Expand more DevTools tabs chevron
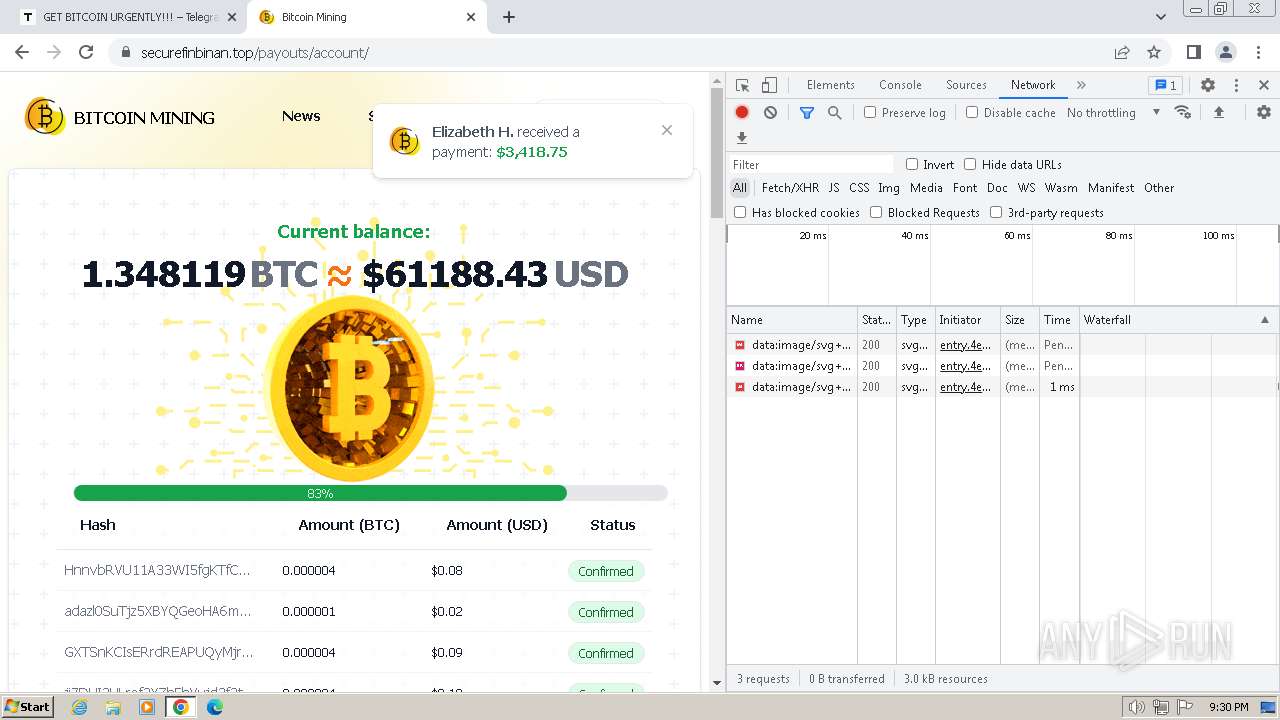1280x720 pixels. 1081,85
